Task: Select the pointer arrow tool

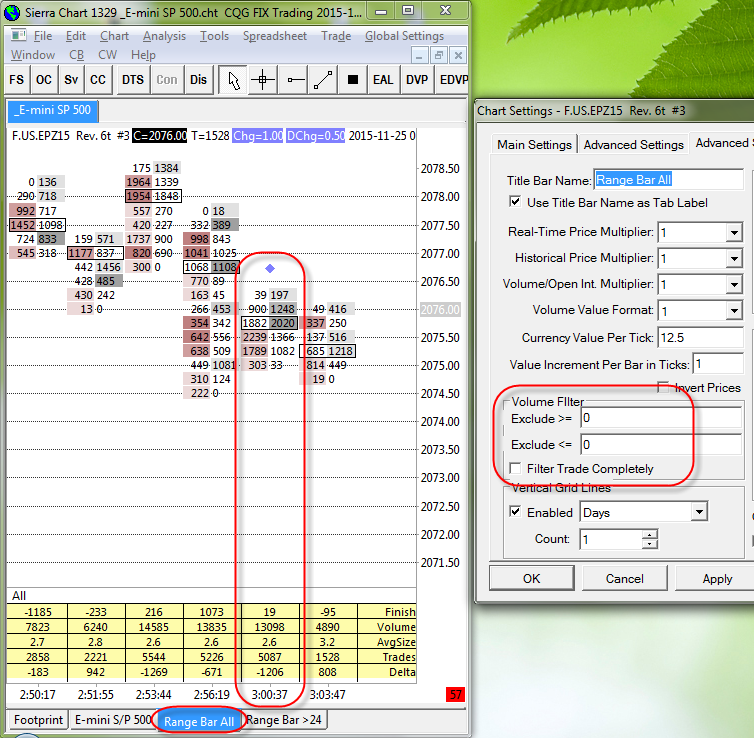Action: pyautogui.click(x=233, y=80)
